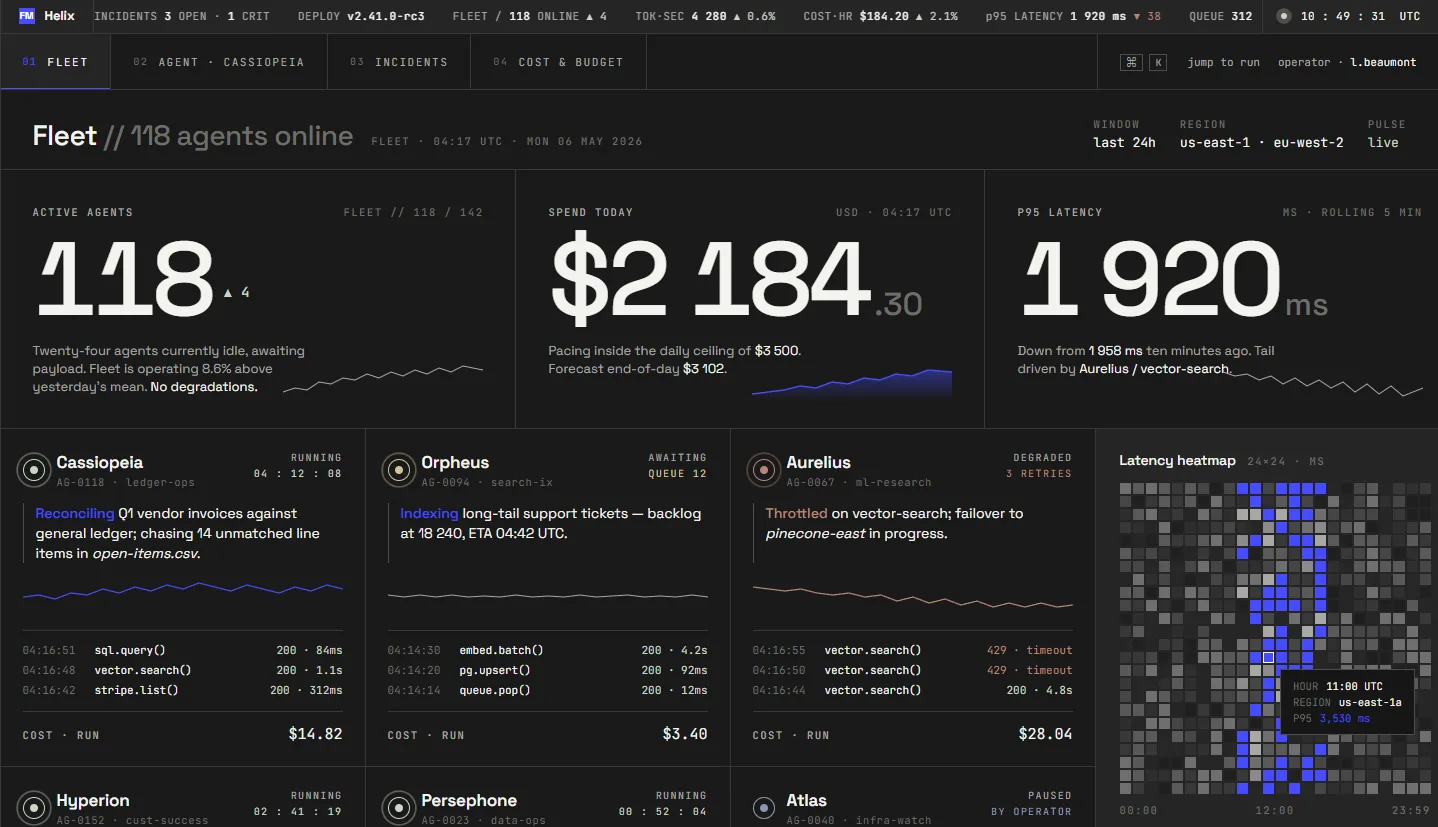1438x827 pixels.
Task: Click Aurelius 04:16:55 vector.search() timeout row
Action: pos(912,650)
